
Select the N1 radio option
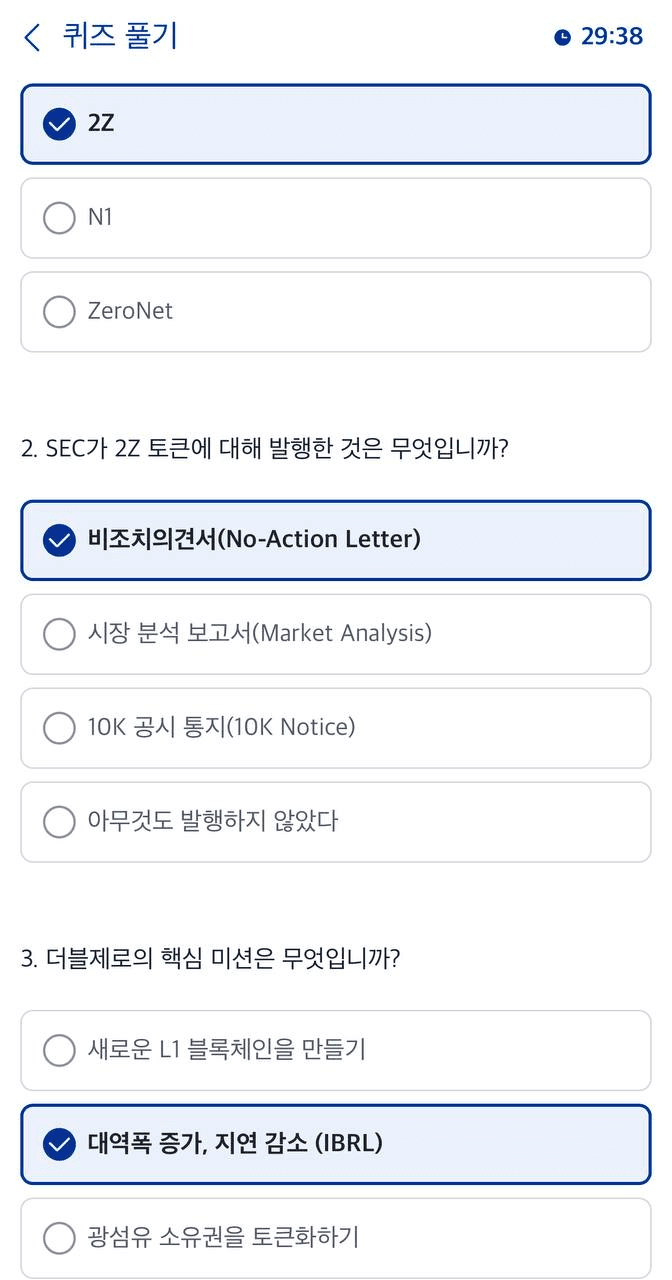(x=60, y=217)
